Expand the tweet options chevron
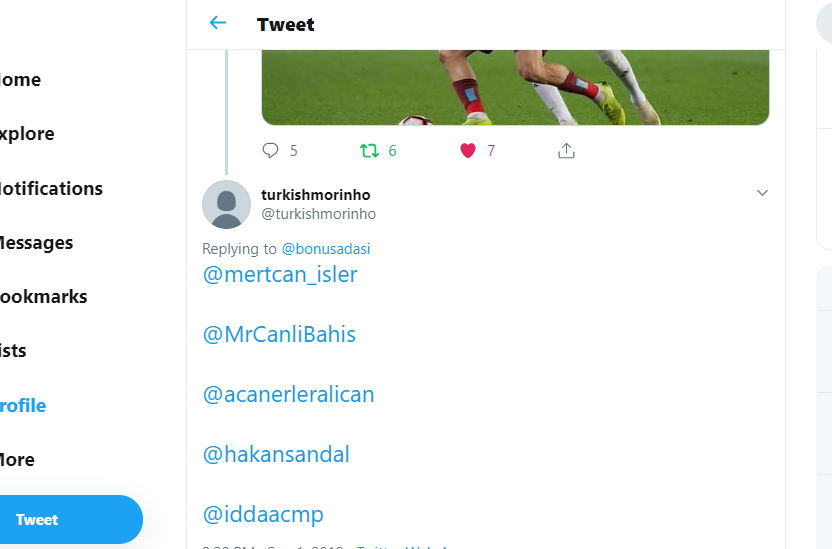The height and width of the screenshot is (549, 832). click(x=762, y=193)
